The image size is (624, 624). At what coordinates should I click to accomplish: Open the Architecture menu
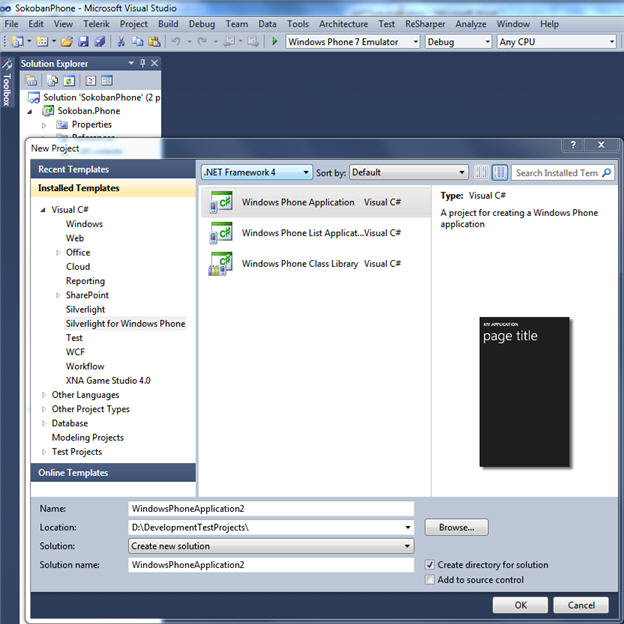pos(343,24)
